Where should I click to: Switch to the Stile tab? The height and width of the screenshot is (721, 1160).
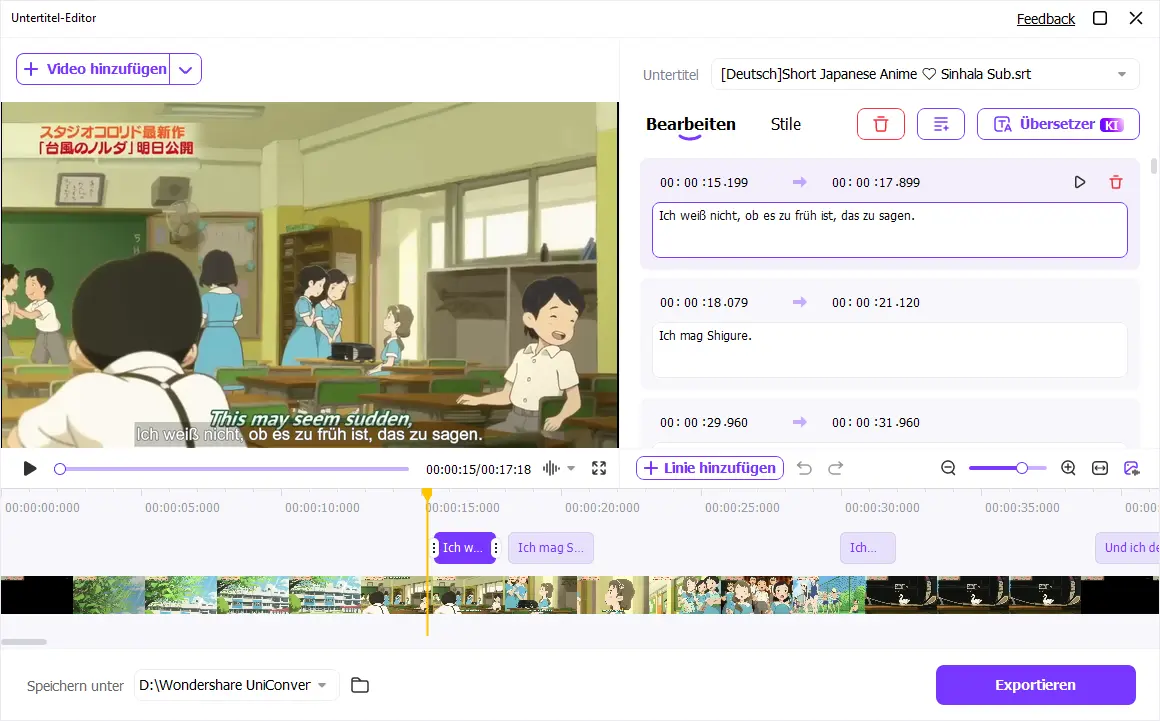click(x=786, y=124)
